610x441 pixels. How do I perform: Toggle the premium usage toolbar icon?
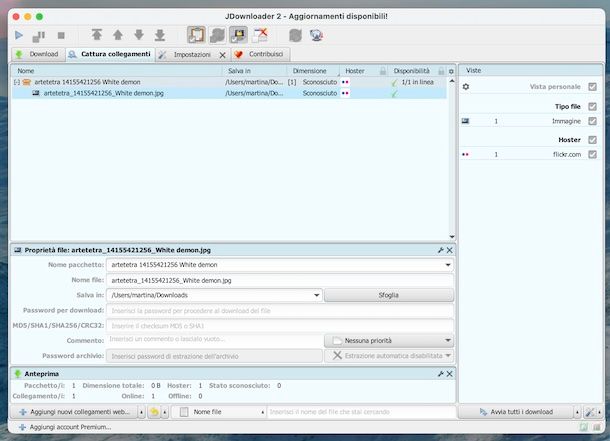(x=238, y=35)
